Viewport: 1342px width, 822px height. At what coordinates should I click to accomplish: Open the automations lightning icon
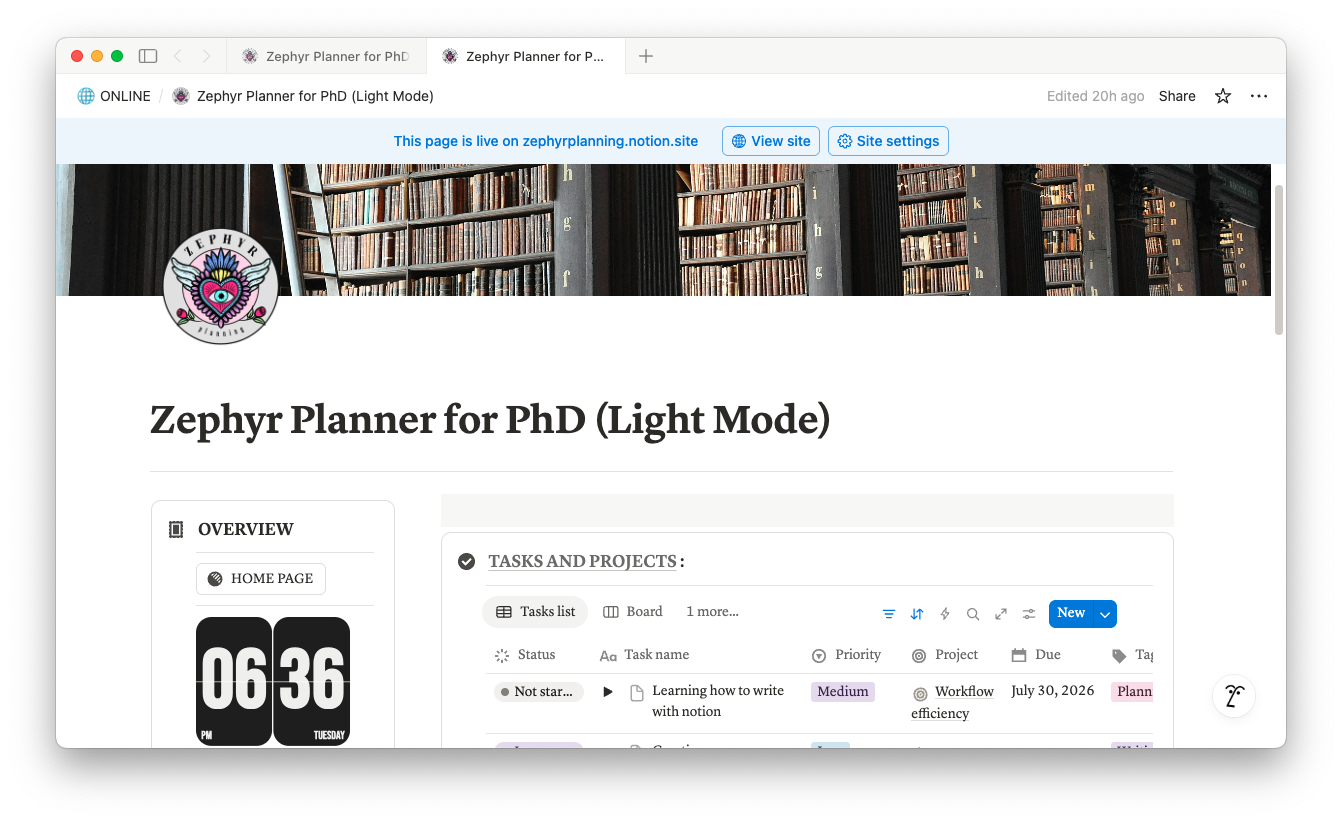945,614
